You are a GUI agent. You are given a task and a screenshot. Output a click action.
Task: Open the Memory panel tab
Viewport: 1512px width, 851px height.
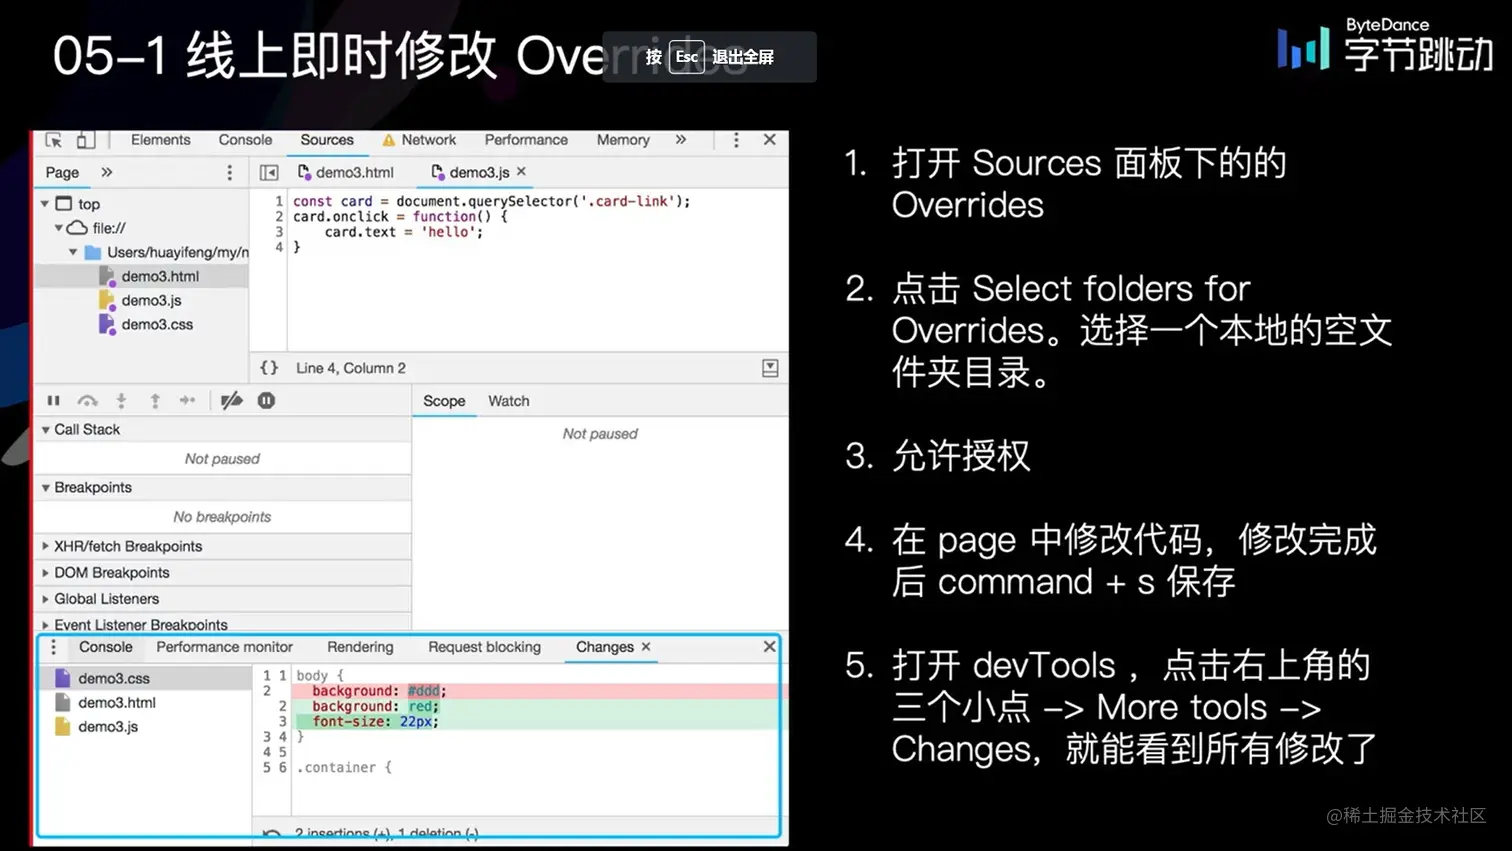pos(623,140)
